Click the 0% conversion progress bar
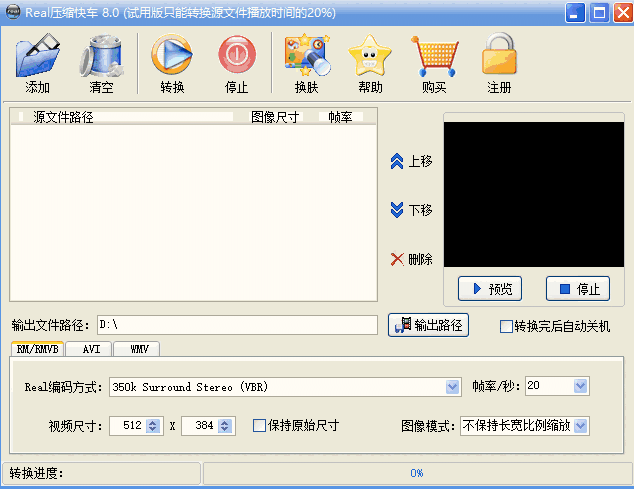Screen dimensions: 634x489 coord(417,473)
